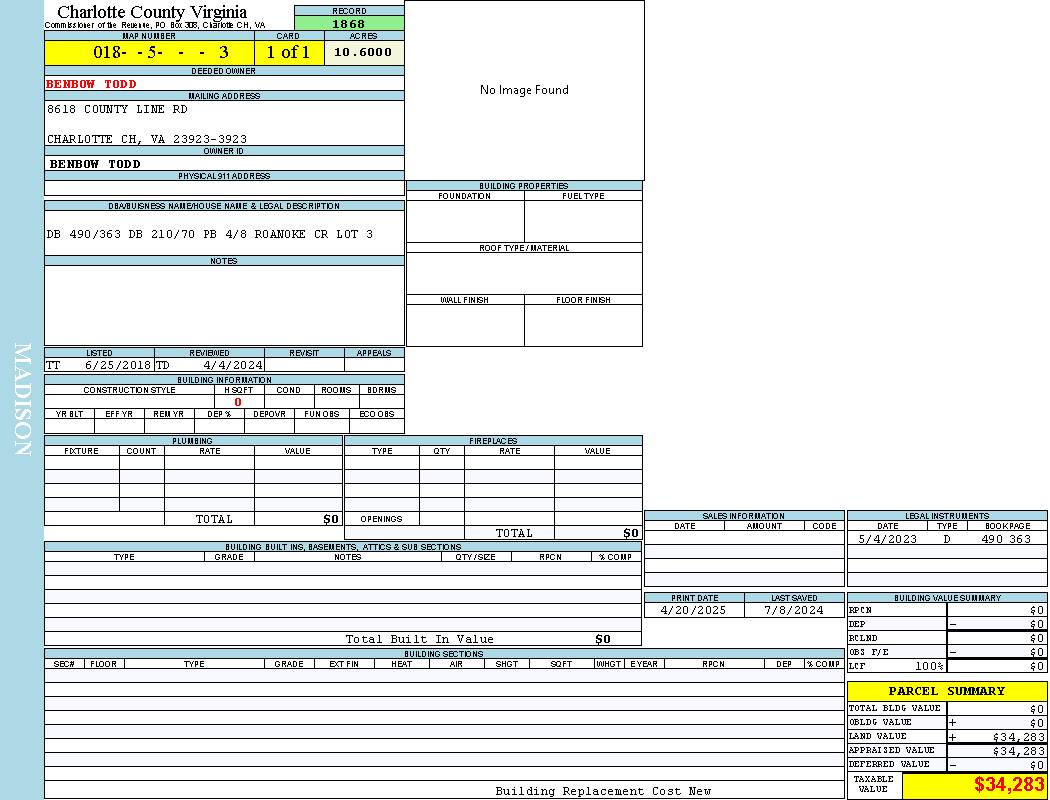Click the last saved date 7/8/2024
This screenshot has width=1050, height=800.
coord(793,610)
